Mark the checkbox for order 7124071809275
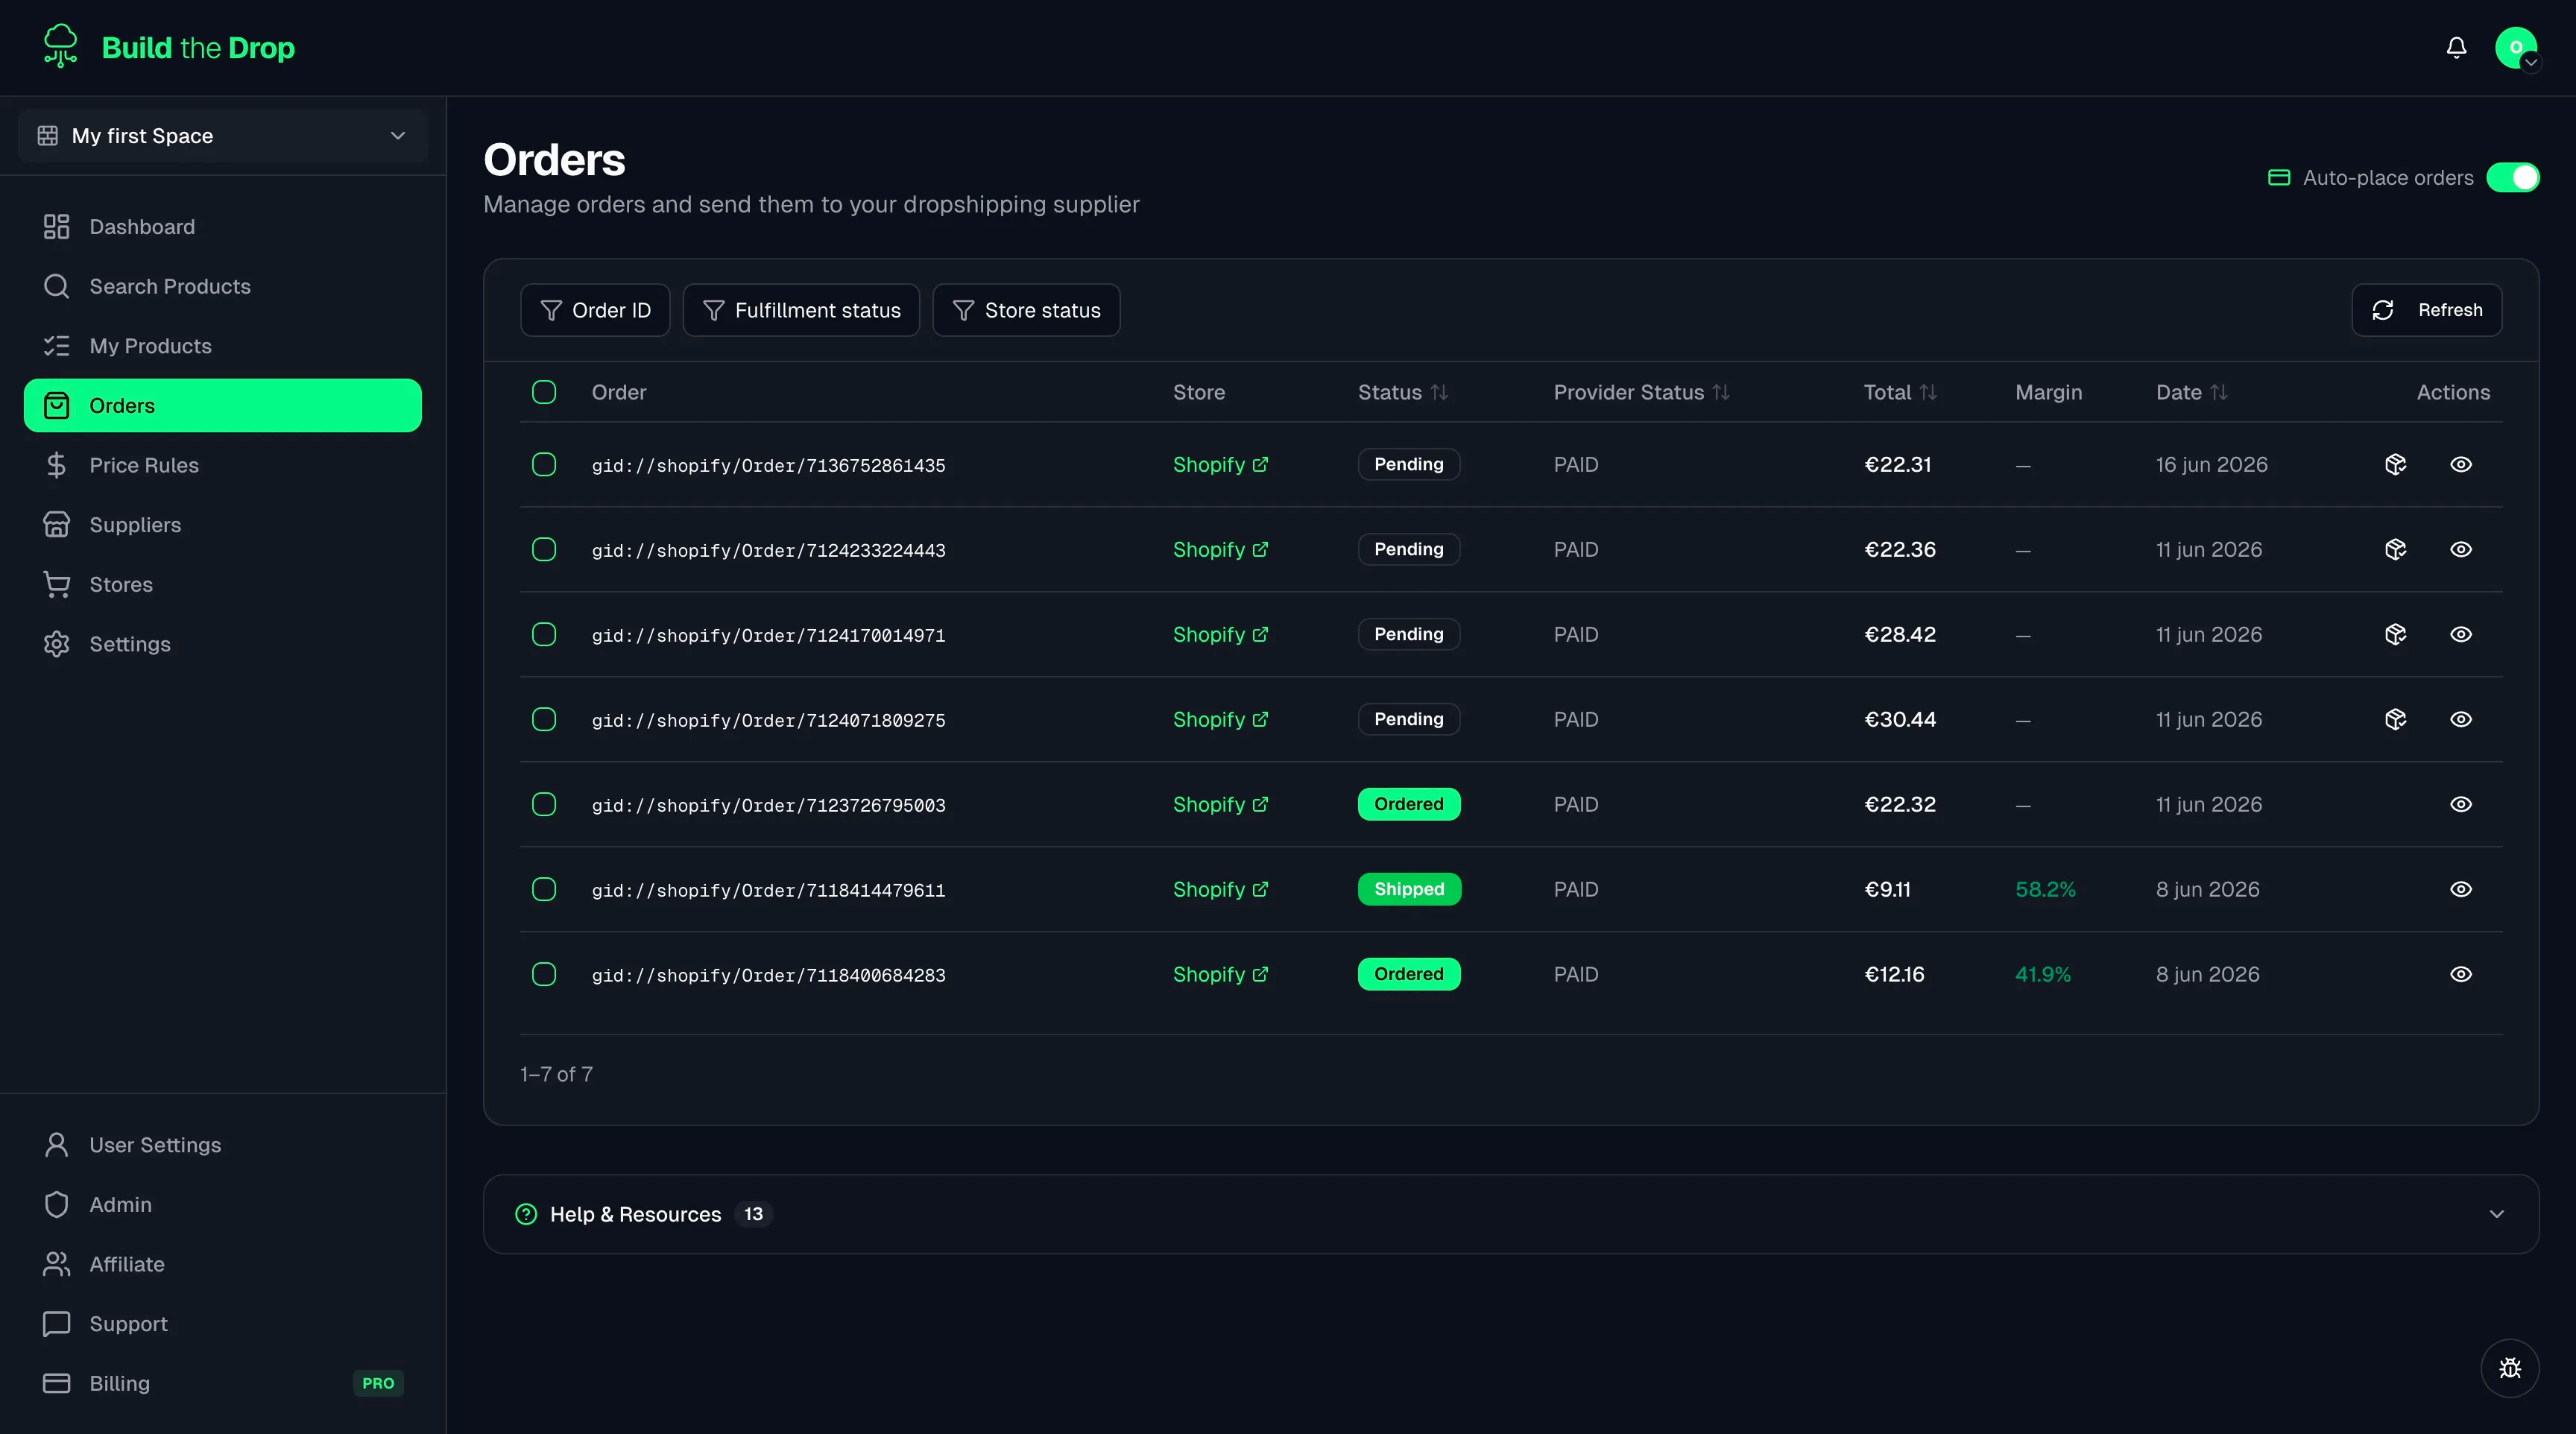Image resolution: width=2576 pixels, height=1434 pixels. tap(544, 720)
